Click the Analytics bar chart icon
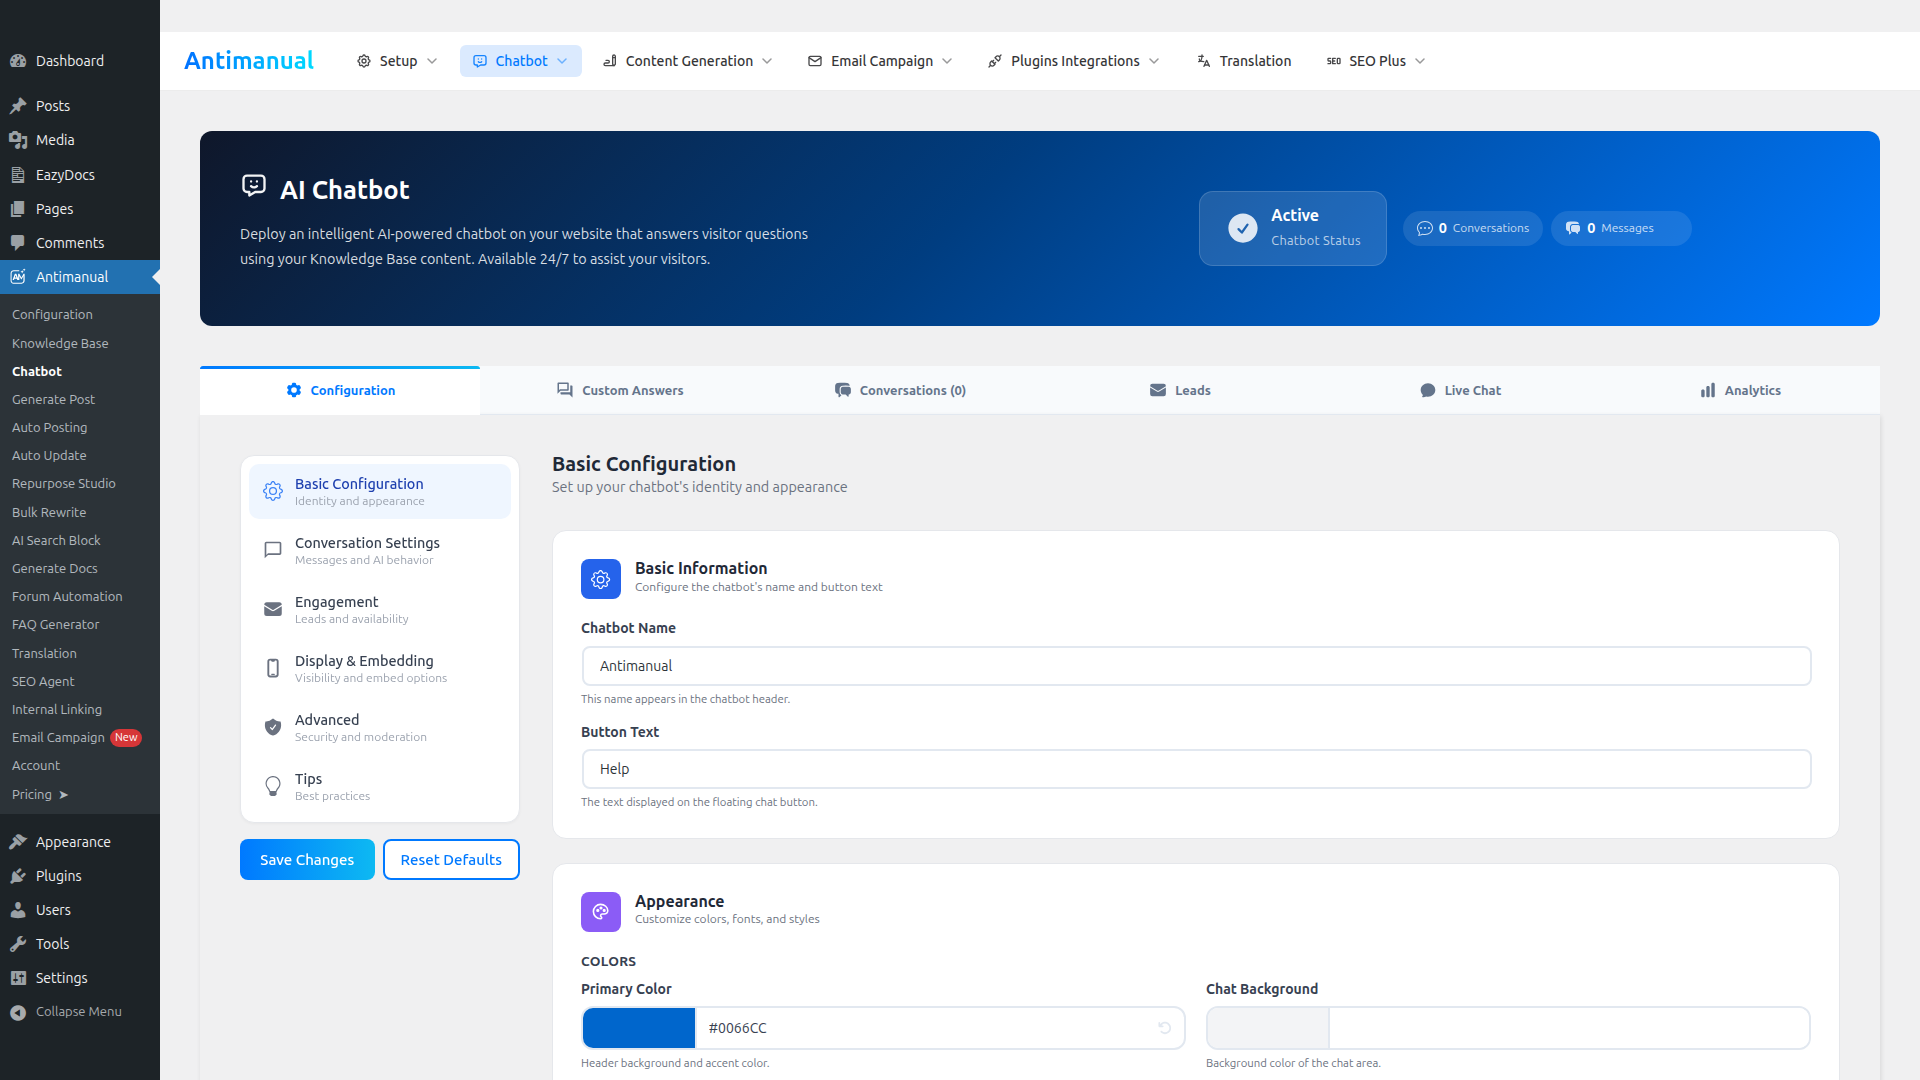This screenshot has height=1080, width=1920. click(x=1706, y=390)
